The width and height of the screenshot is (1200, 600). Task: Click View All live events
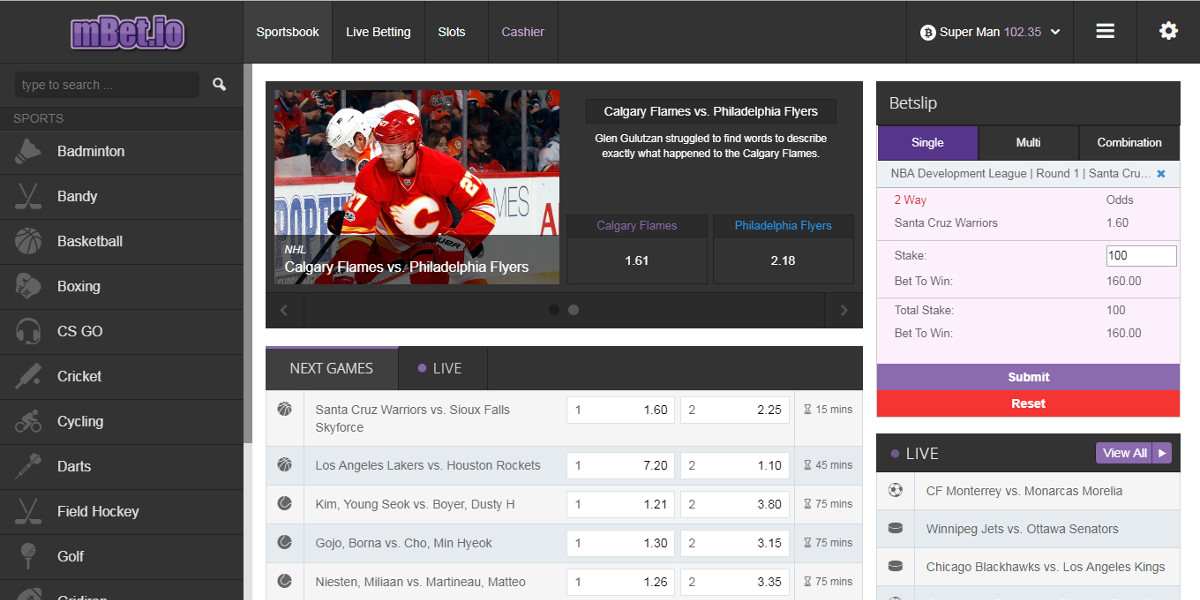[x=1124, y=453]
